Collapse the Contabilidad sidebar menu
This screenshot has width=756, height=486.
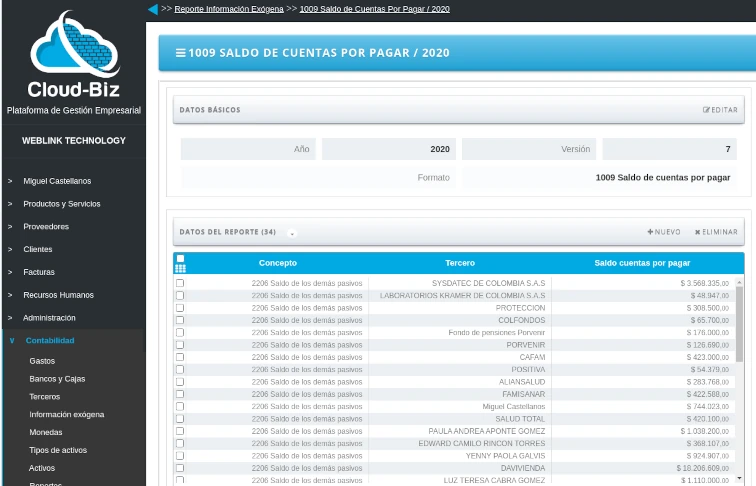(x=50, y=340)
